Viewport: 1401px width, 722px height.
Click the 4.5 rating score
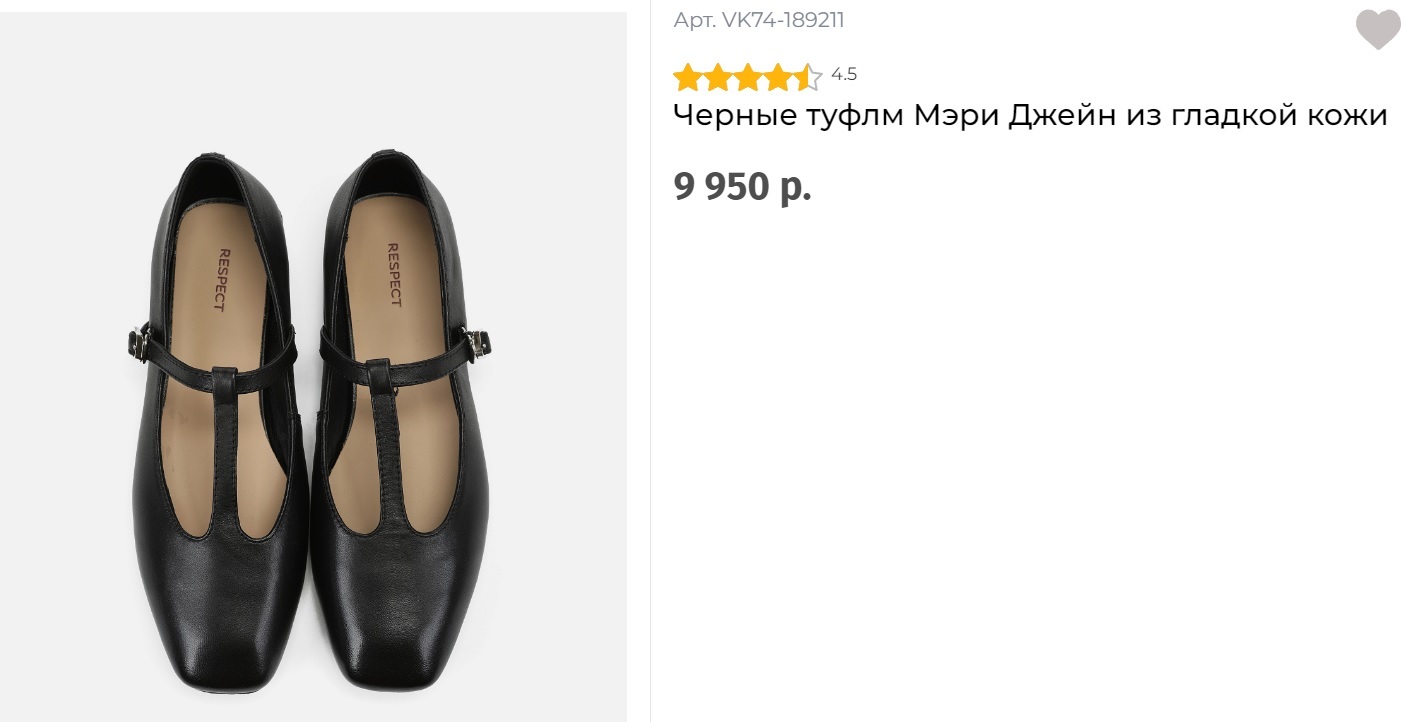844,74
